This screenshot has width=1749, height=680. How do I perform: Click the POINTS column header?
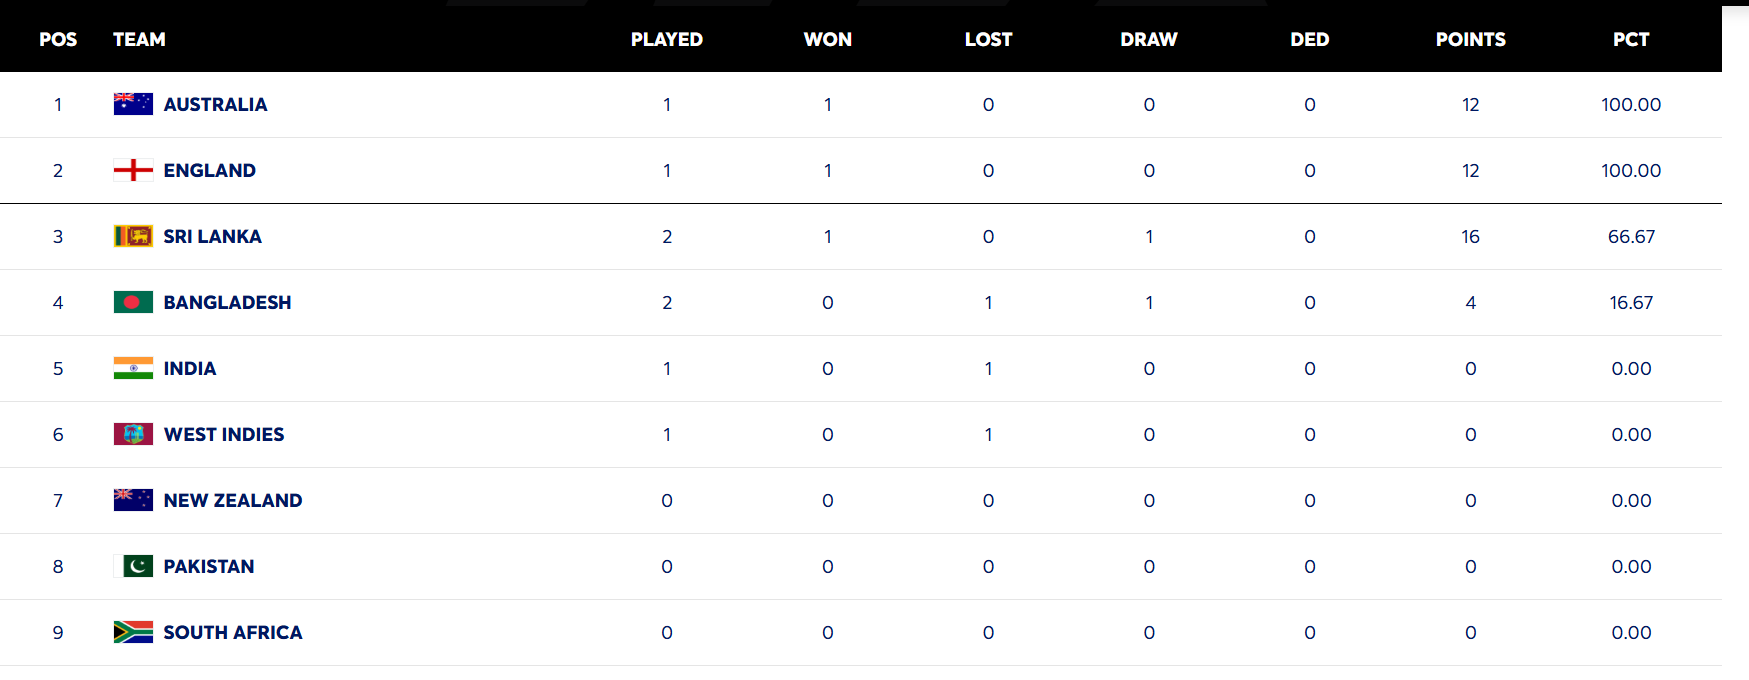coord(1470,39)
